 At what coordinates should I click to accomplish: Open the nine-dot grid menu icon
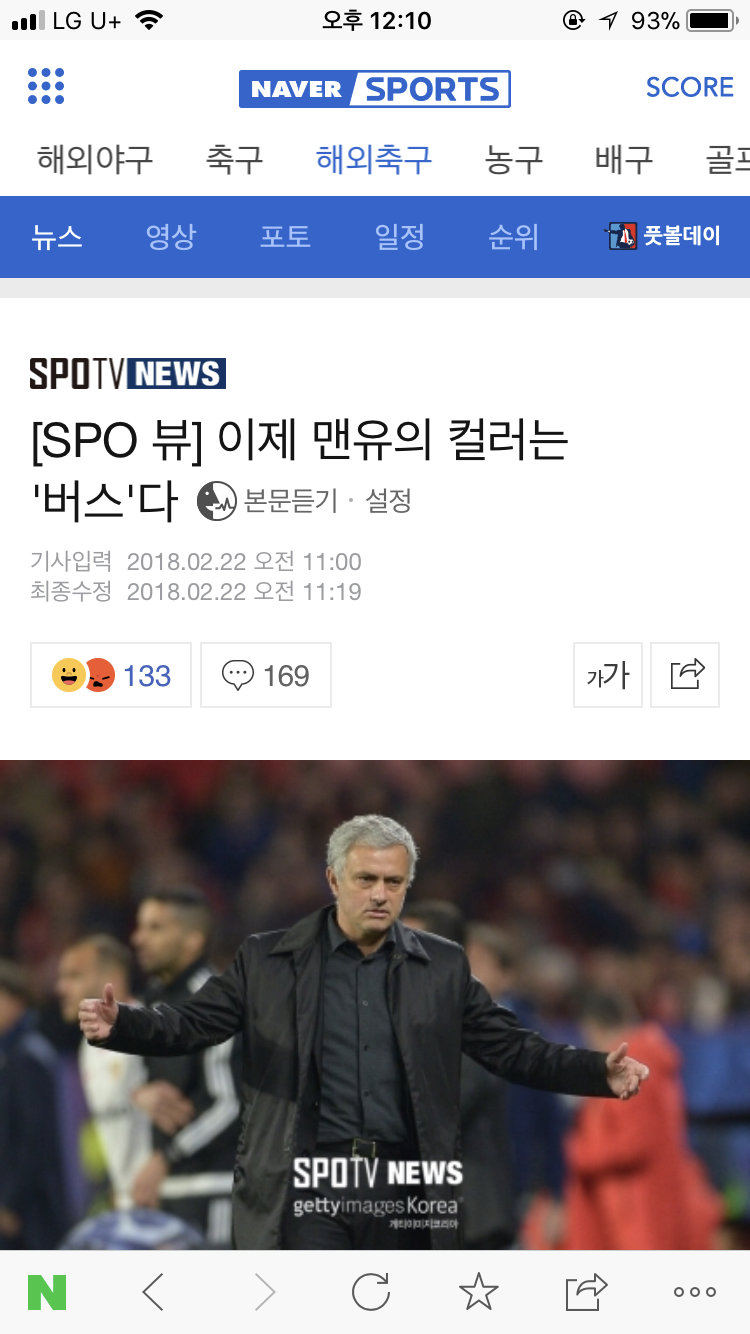pos(46,87)
